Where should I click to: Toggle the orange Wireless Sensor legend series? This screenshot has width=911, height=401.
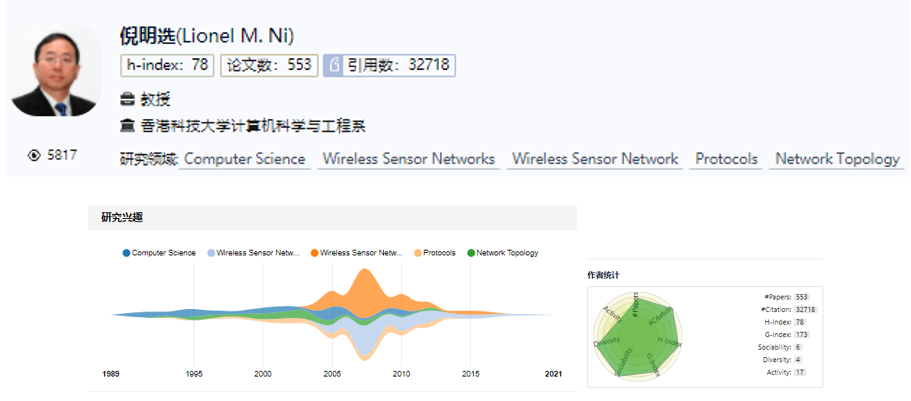[357, 253]
